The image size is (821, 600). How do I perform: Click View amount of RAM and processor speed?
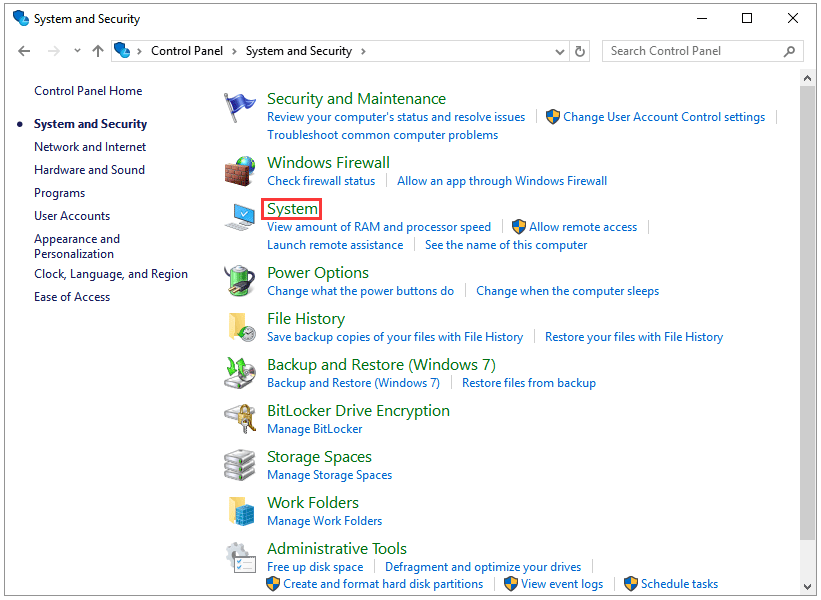379,227
